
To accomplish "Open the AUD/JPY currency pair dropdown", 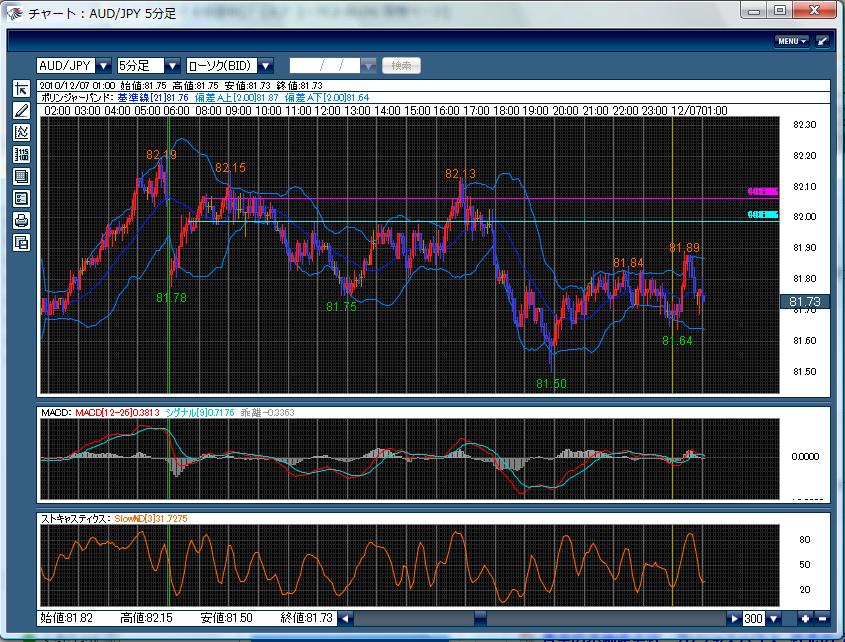I will (x=104, y=66).
